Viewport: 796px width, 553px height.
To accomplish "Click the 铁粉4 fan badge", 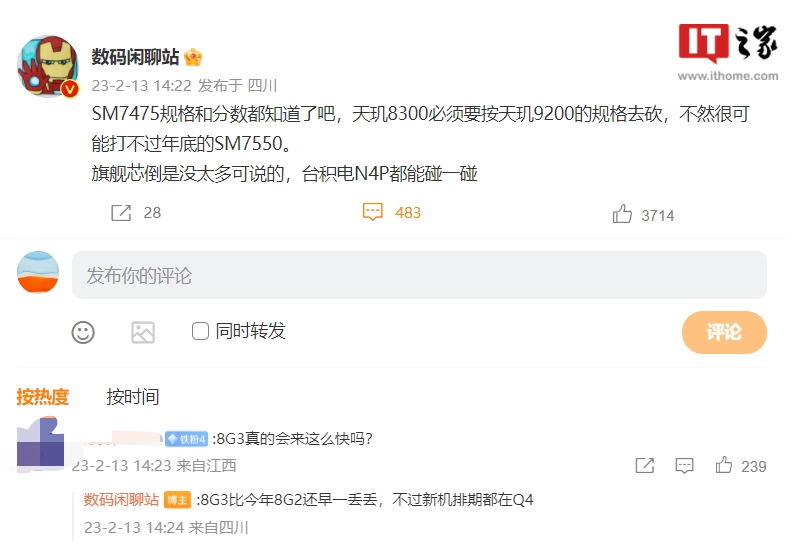I will tap(186, 439).
